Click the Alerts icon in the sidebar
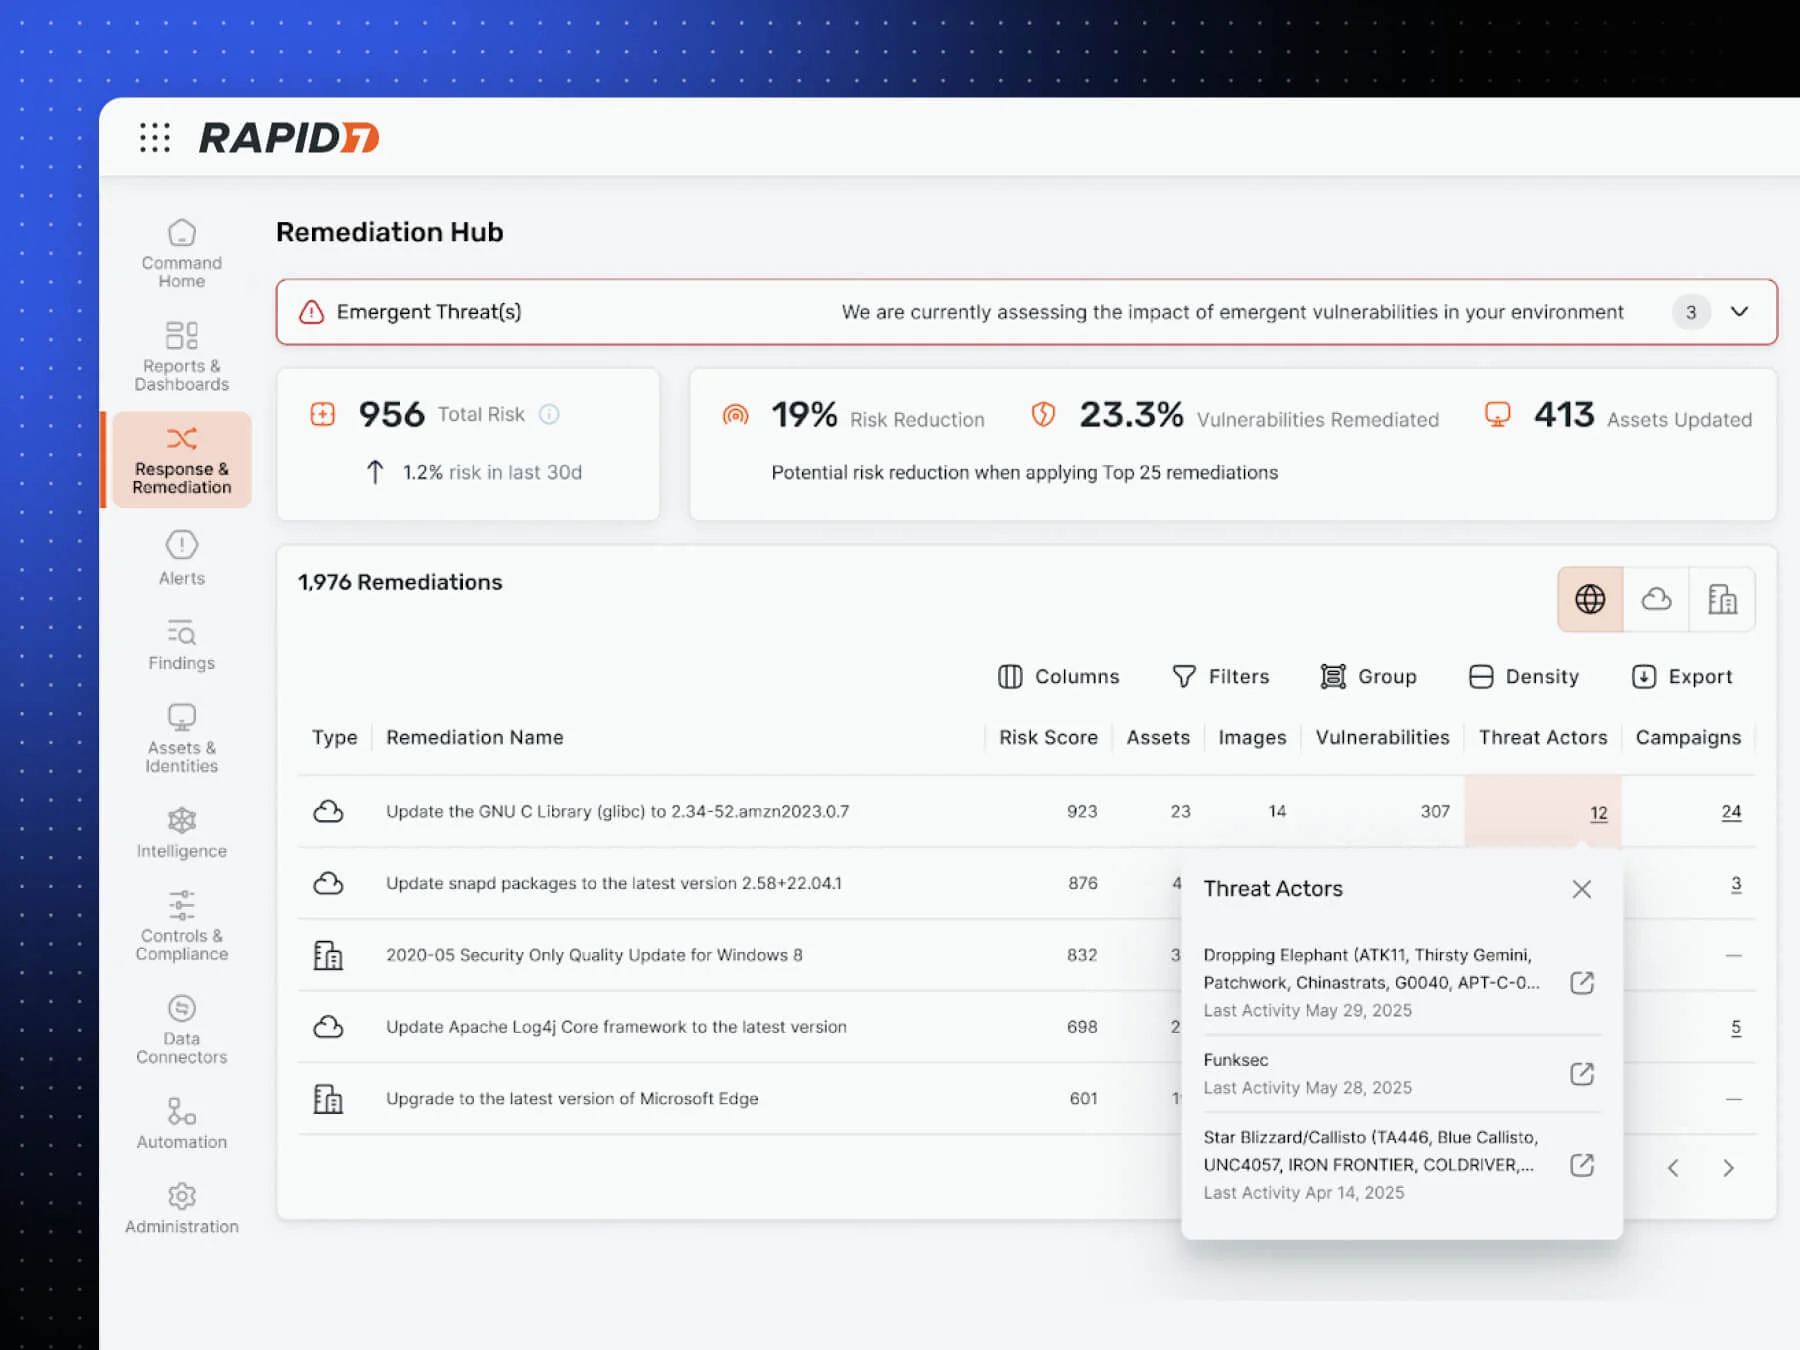This screenshot has height=1350, width=1800. point(181,543)
